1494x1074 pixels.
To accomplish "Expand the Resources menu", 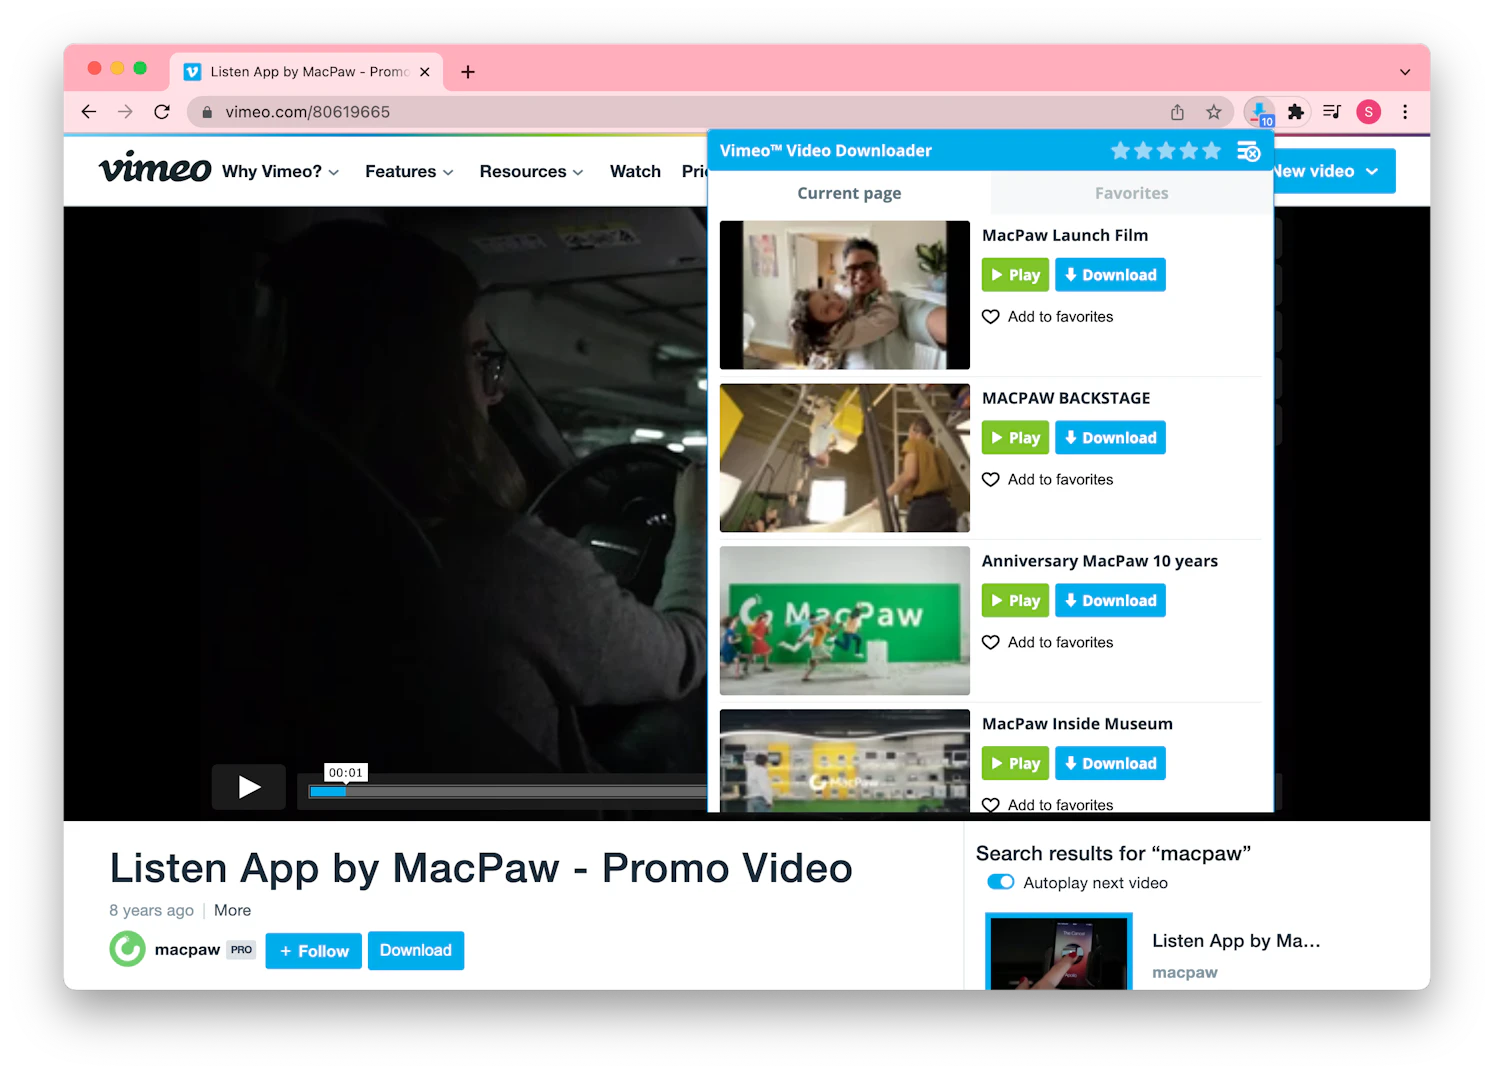I will coord(532,172).
